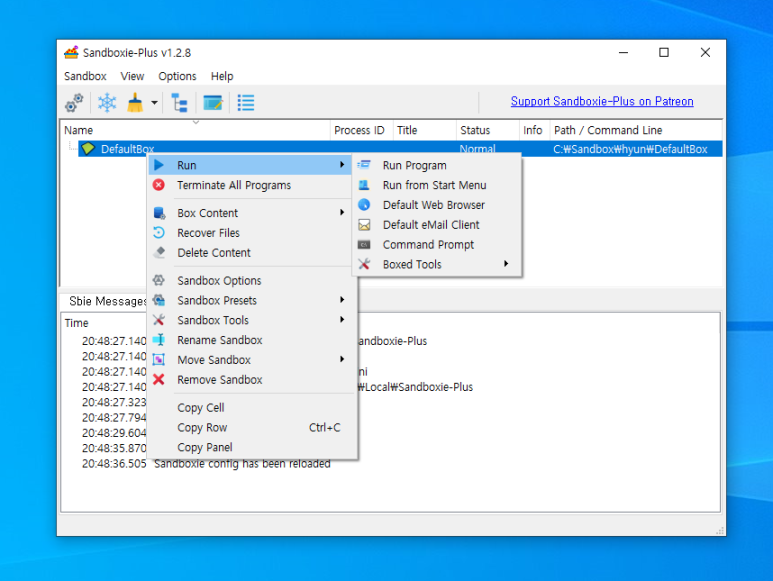Click the broom cleanup toolbar icon
The height and width of the screenshot is (581, 773).
tap(135, 103)
